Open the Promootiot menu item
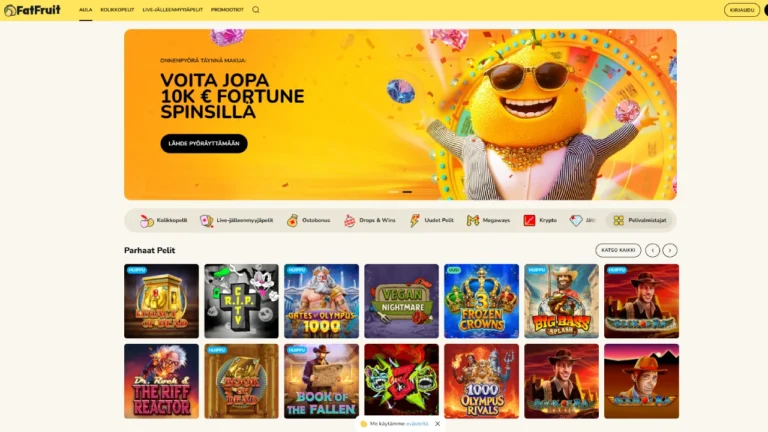The image size is (768, 432). coord(227,10)
